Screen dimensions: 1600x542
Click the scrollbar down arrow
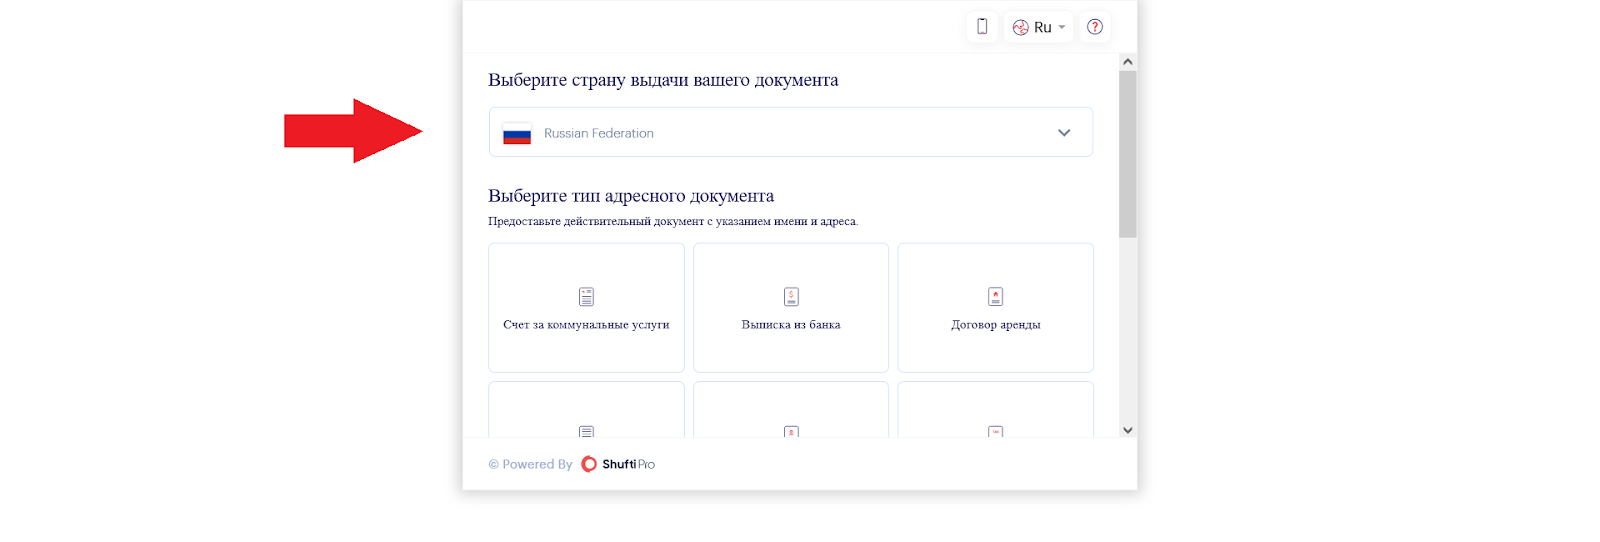[1128, 430]
